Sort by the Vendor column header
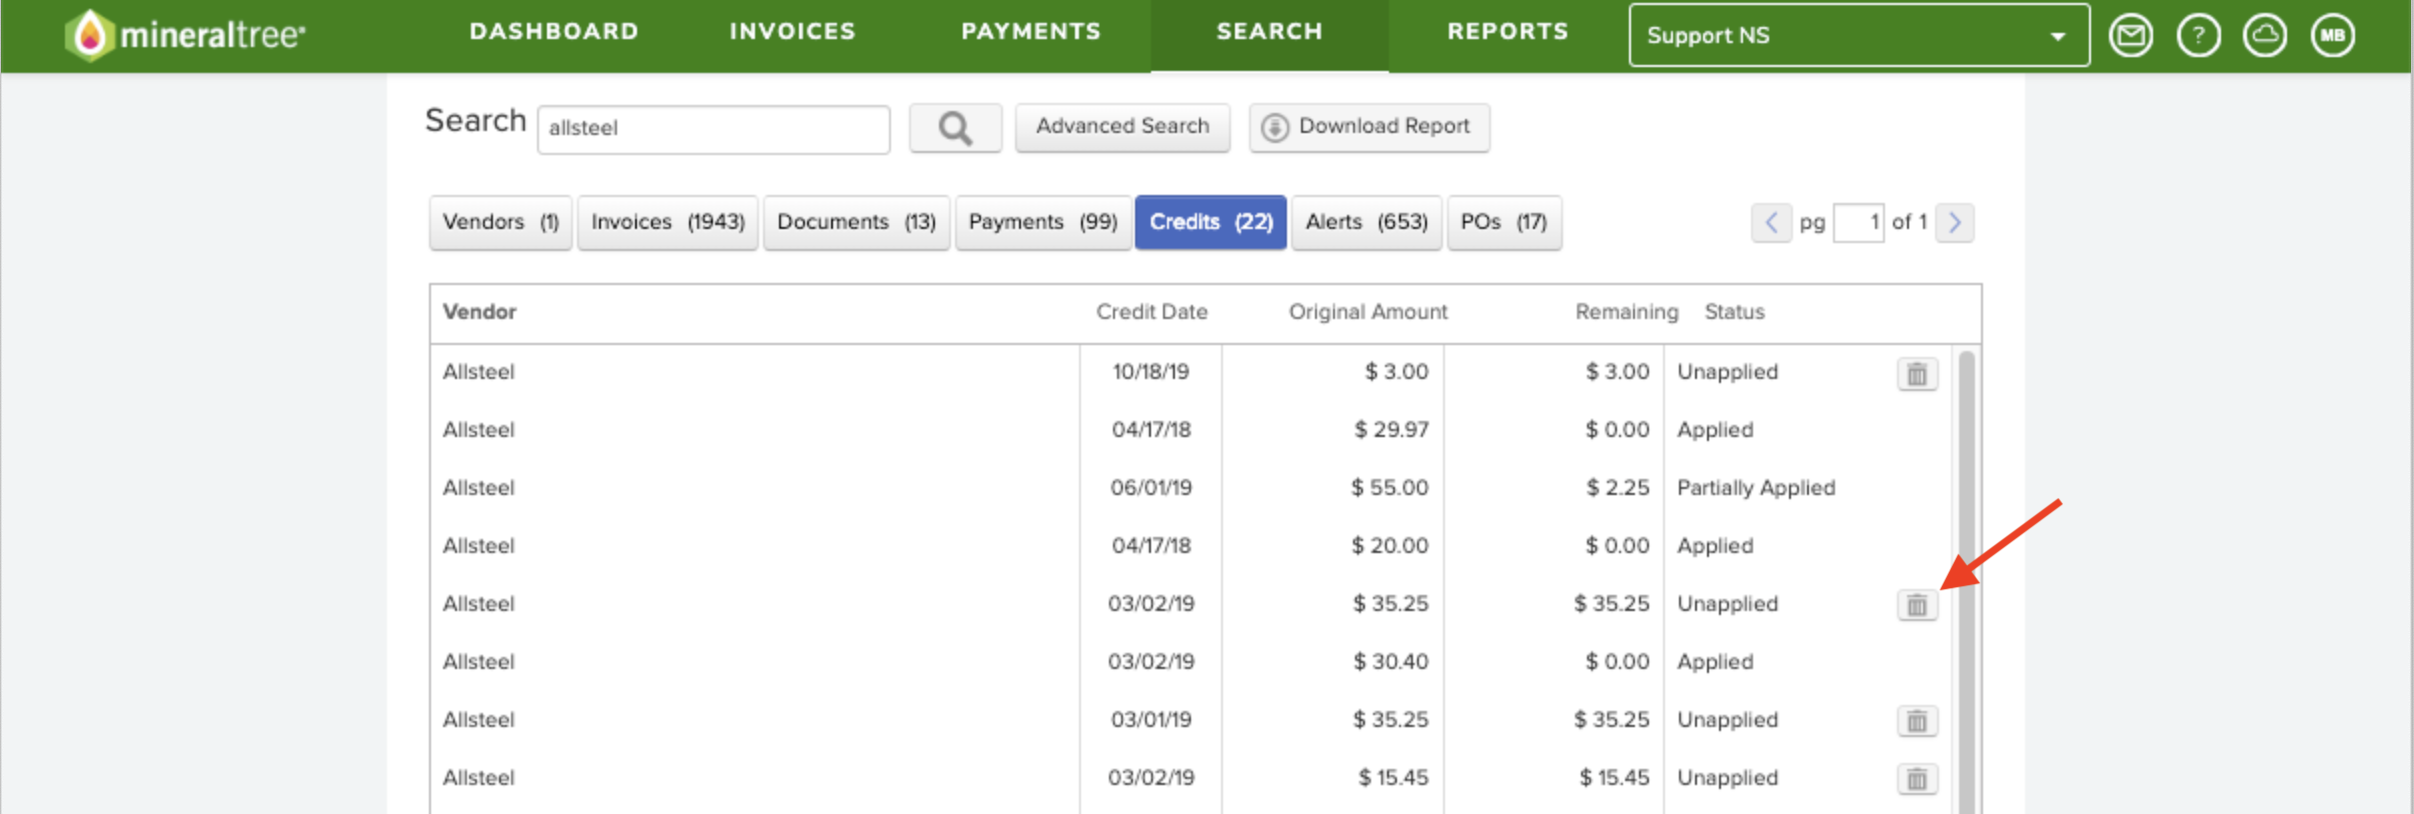This screenshot has height=814, width=2414. (x=479, y=312)
